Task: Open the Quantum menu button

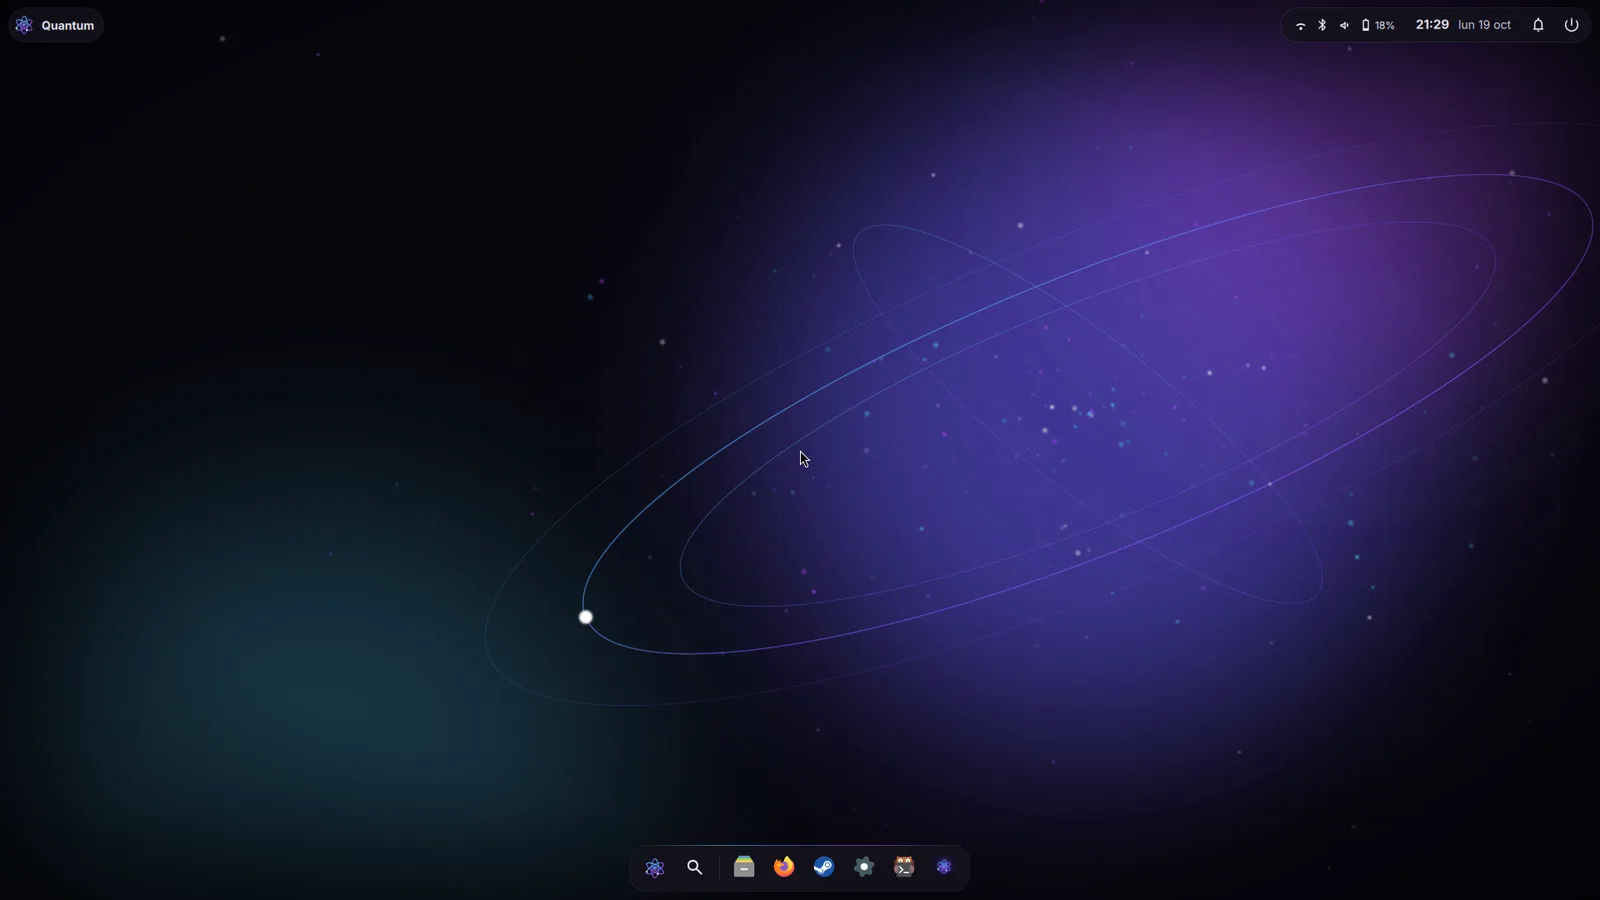Action: 56,25
